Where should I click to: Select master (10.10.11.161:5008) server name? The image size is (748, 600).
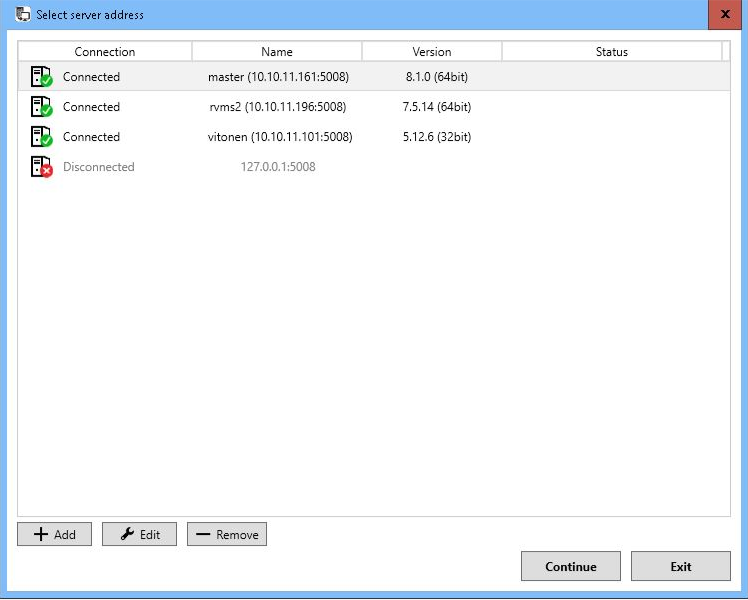point(278,77)
